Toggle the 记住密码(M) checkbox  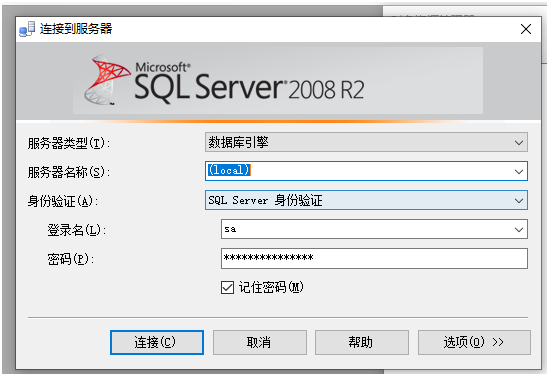(x=227, y=288)
